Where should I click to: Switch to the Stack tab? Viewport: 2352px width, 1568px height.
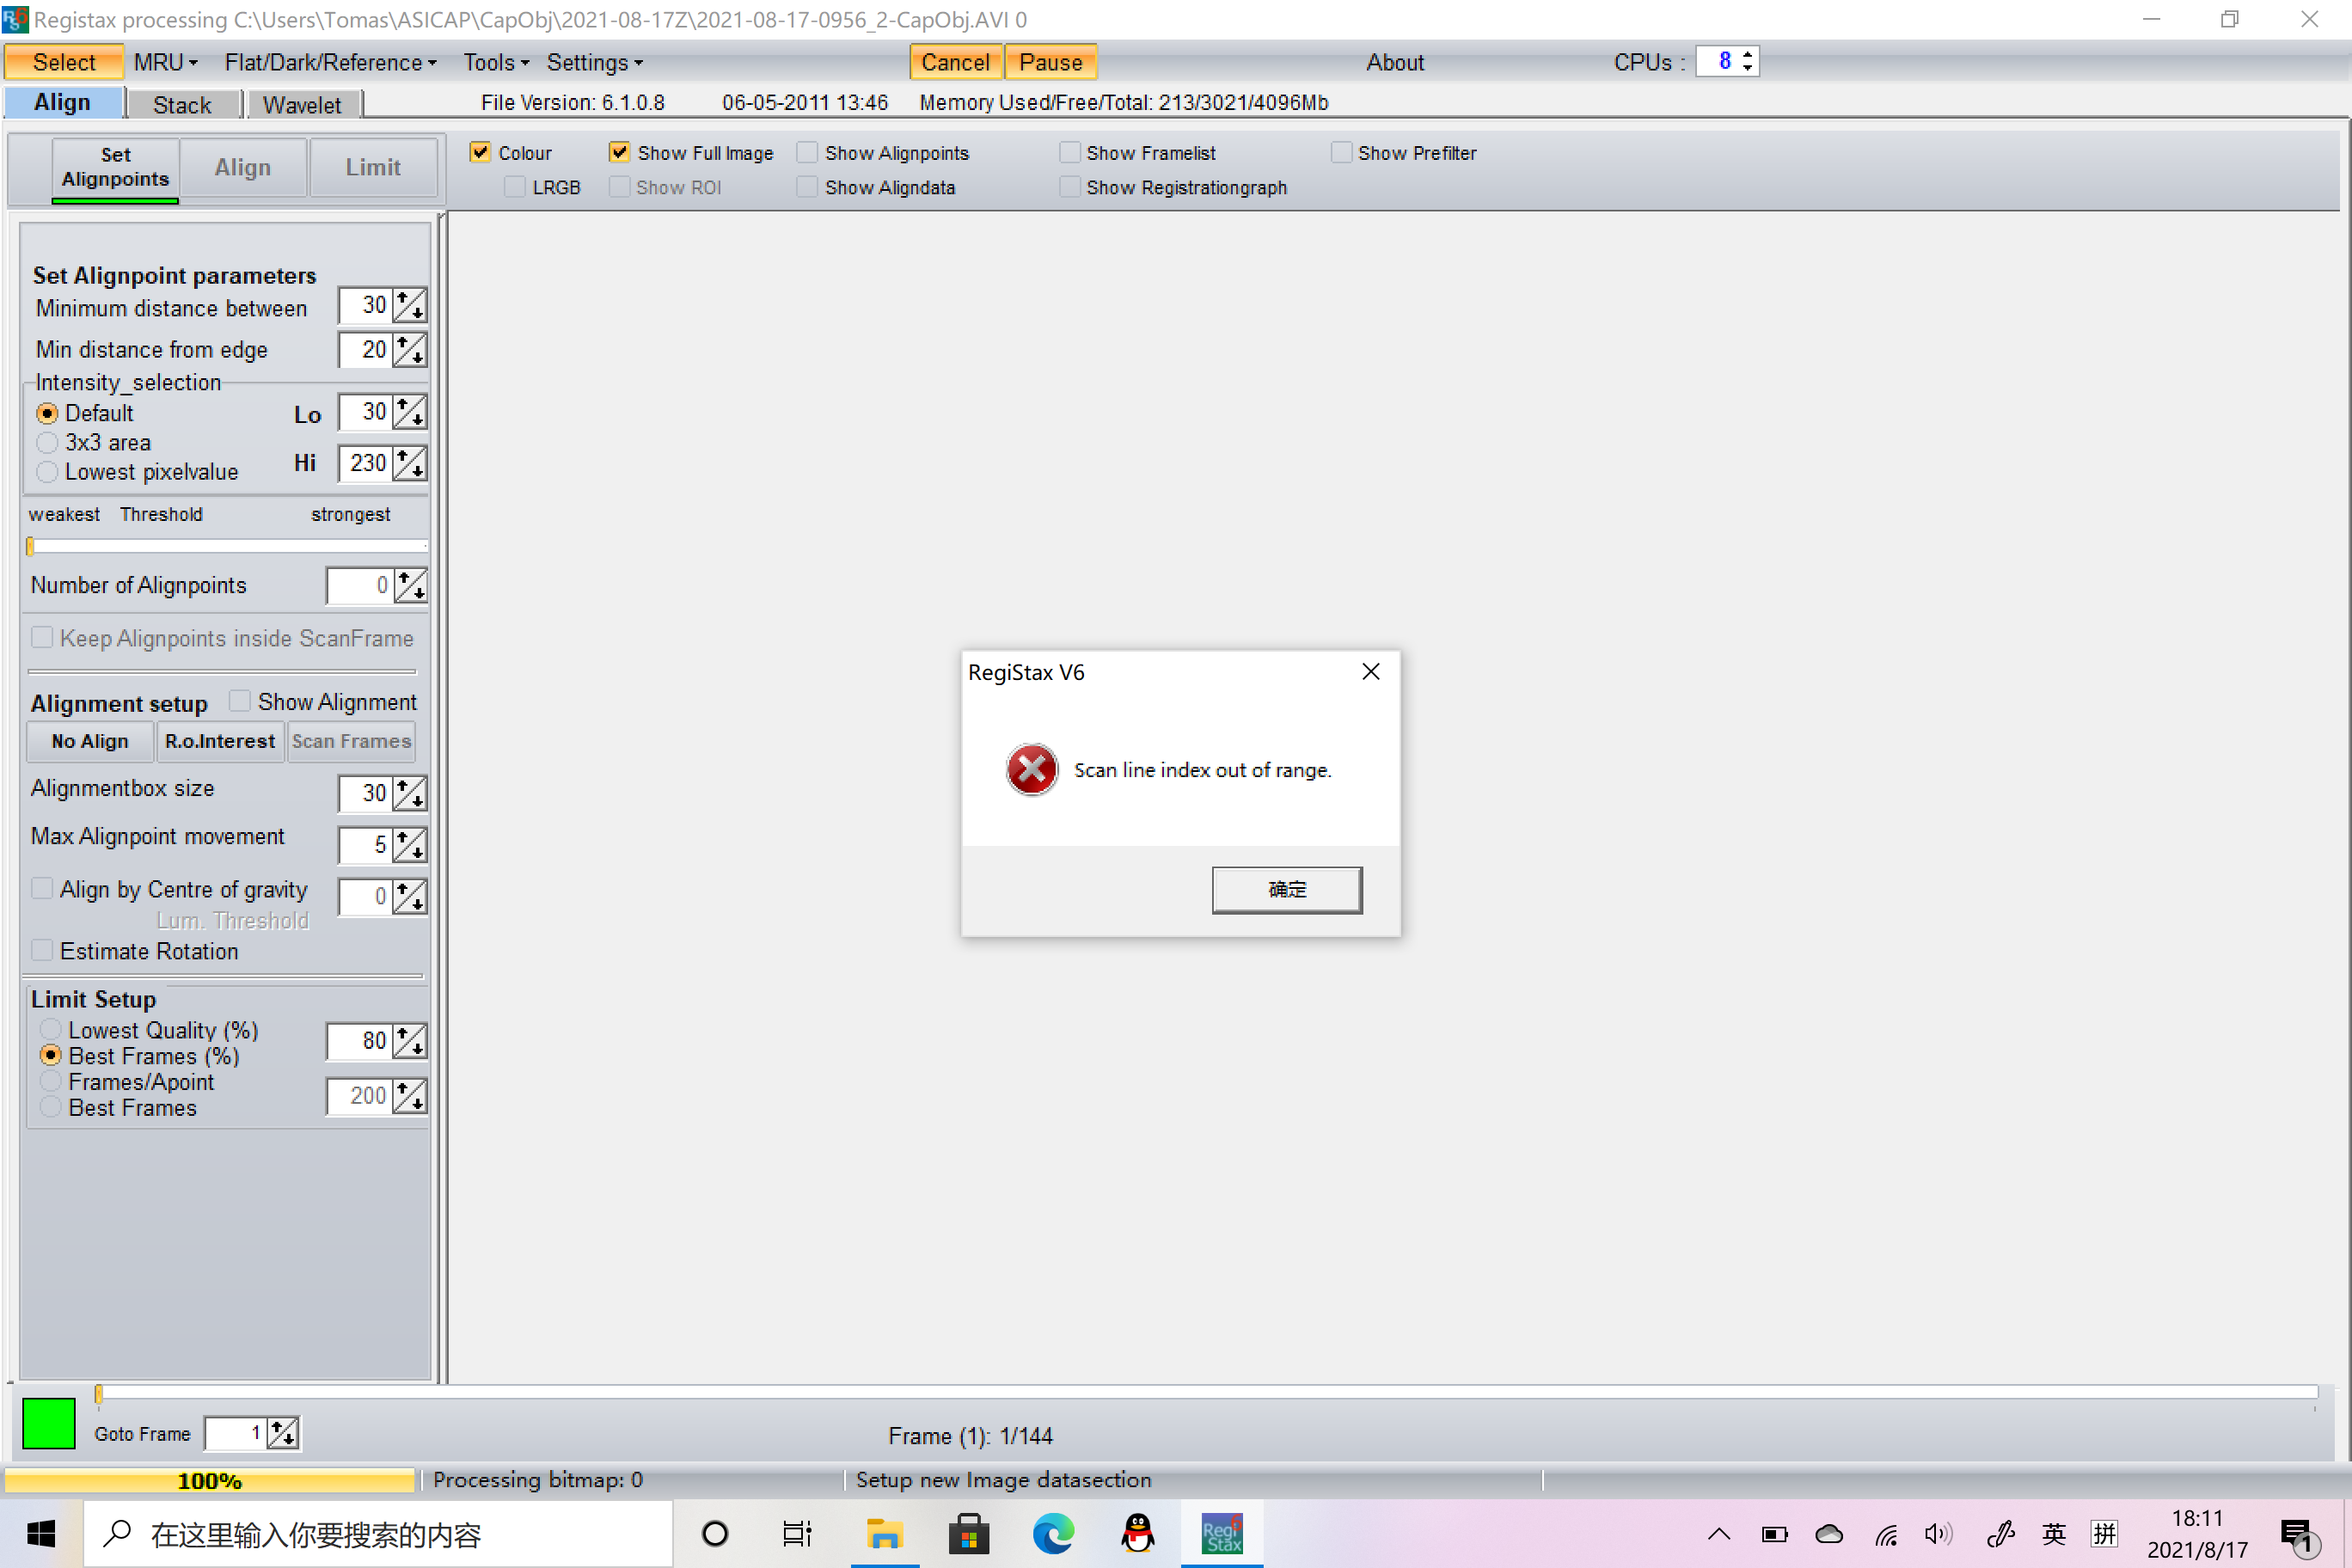click(x=182, y=105)
